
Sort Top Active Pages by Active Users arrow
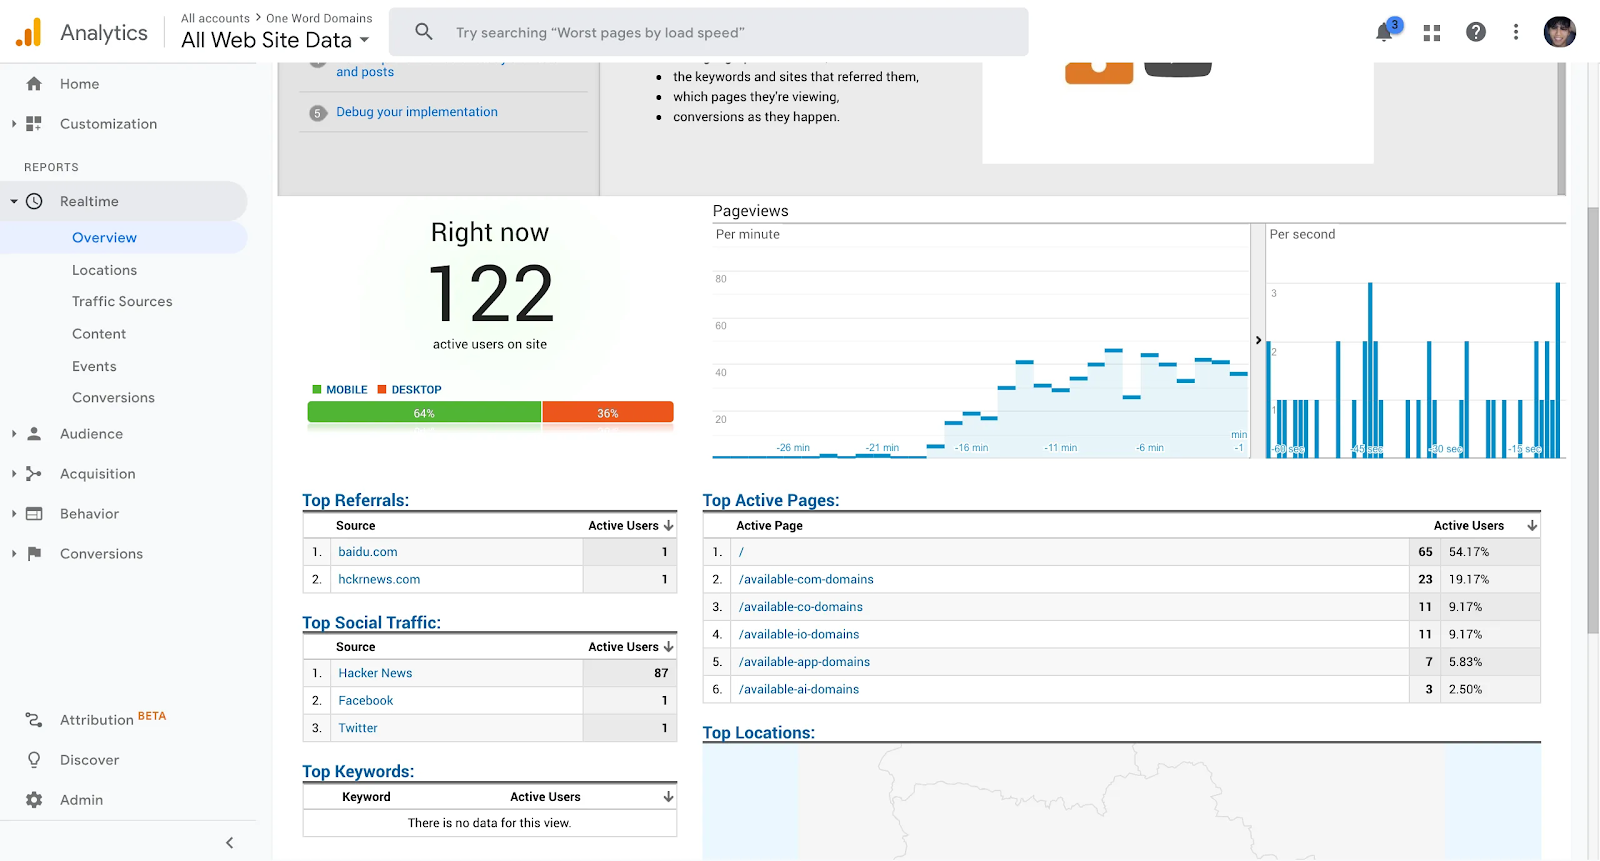[x=1531, y=525]
